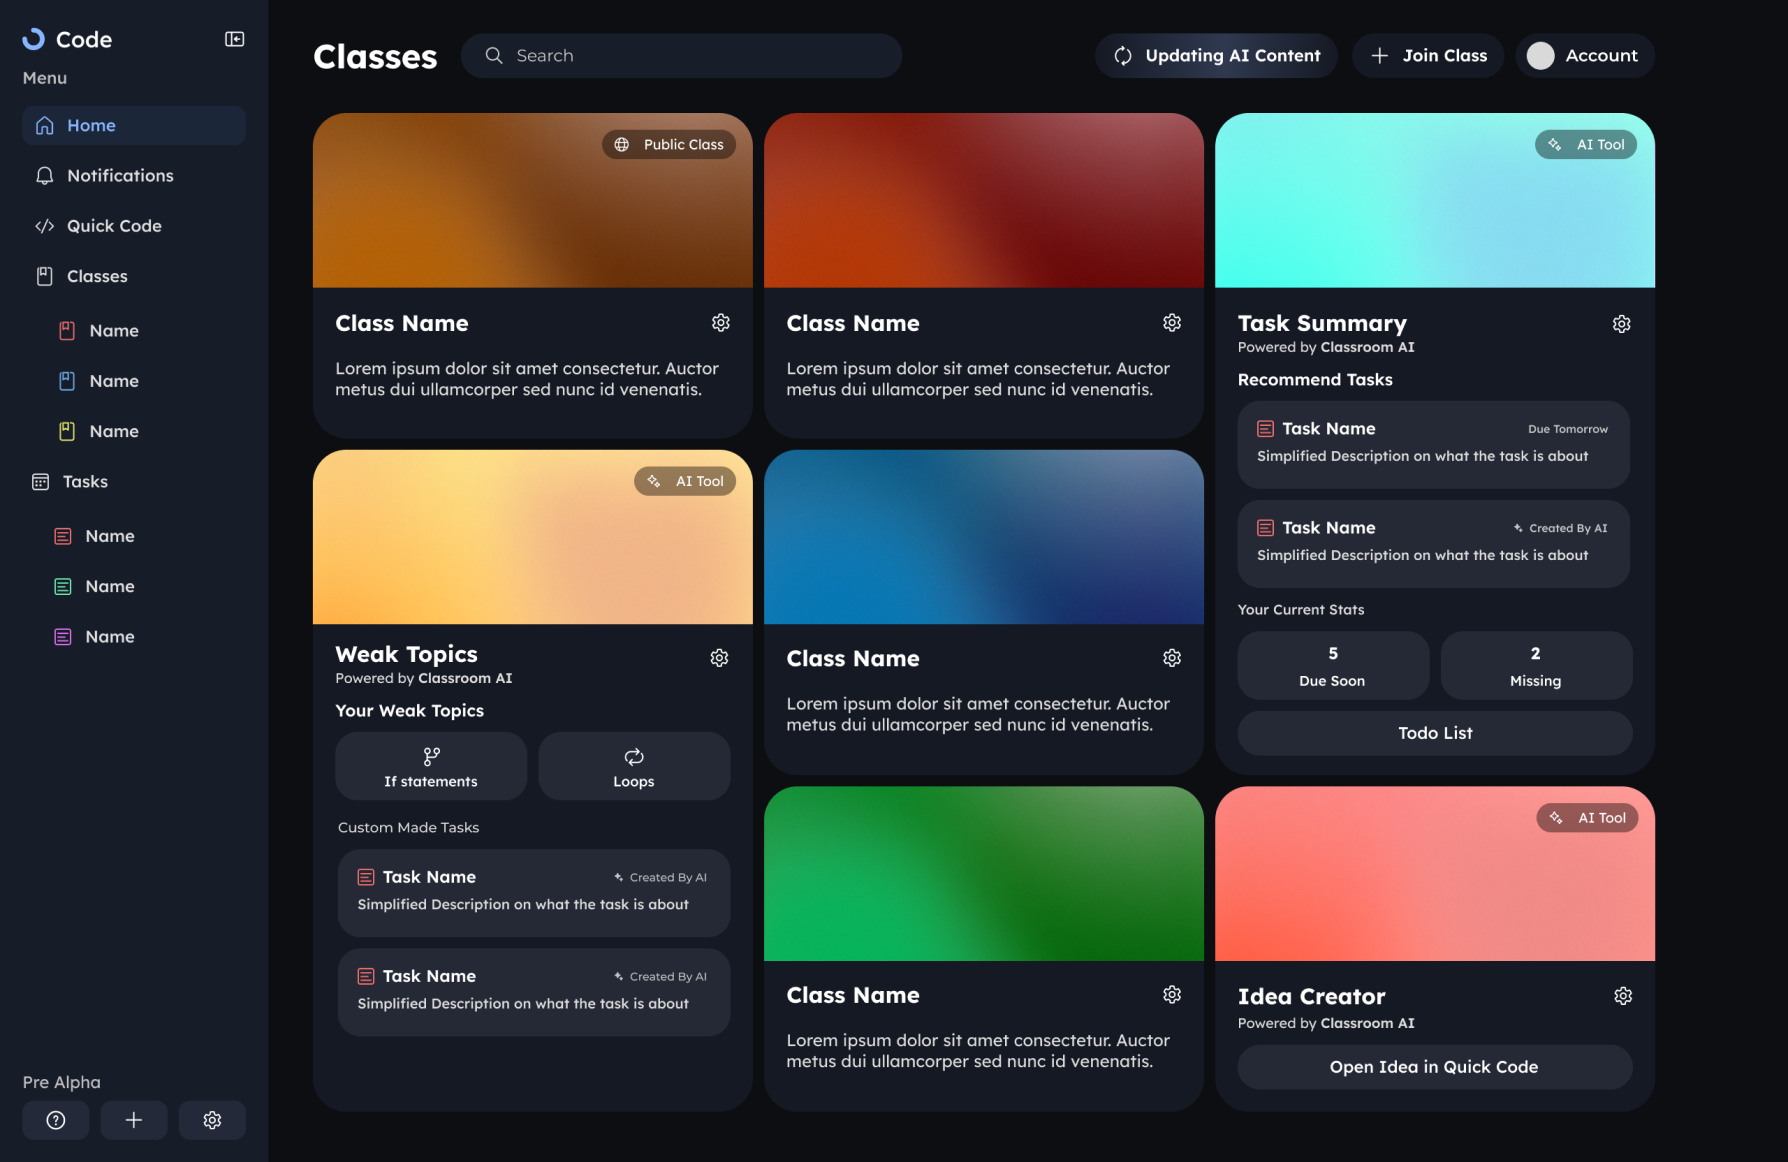Expand the Classes section in sidebar
This screenshot has width=1788, height=1162.
97,276
